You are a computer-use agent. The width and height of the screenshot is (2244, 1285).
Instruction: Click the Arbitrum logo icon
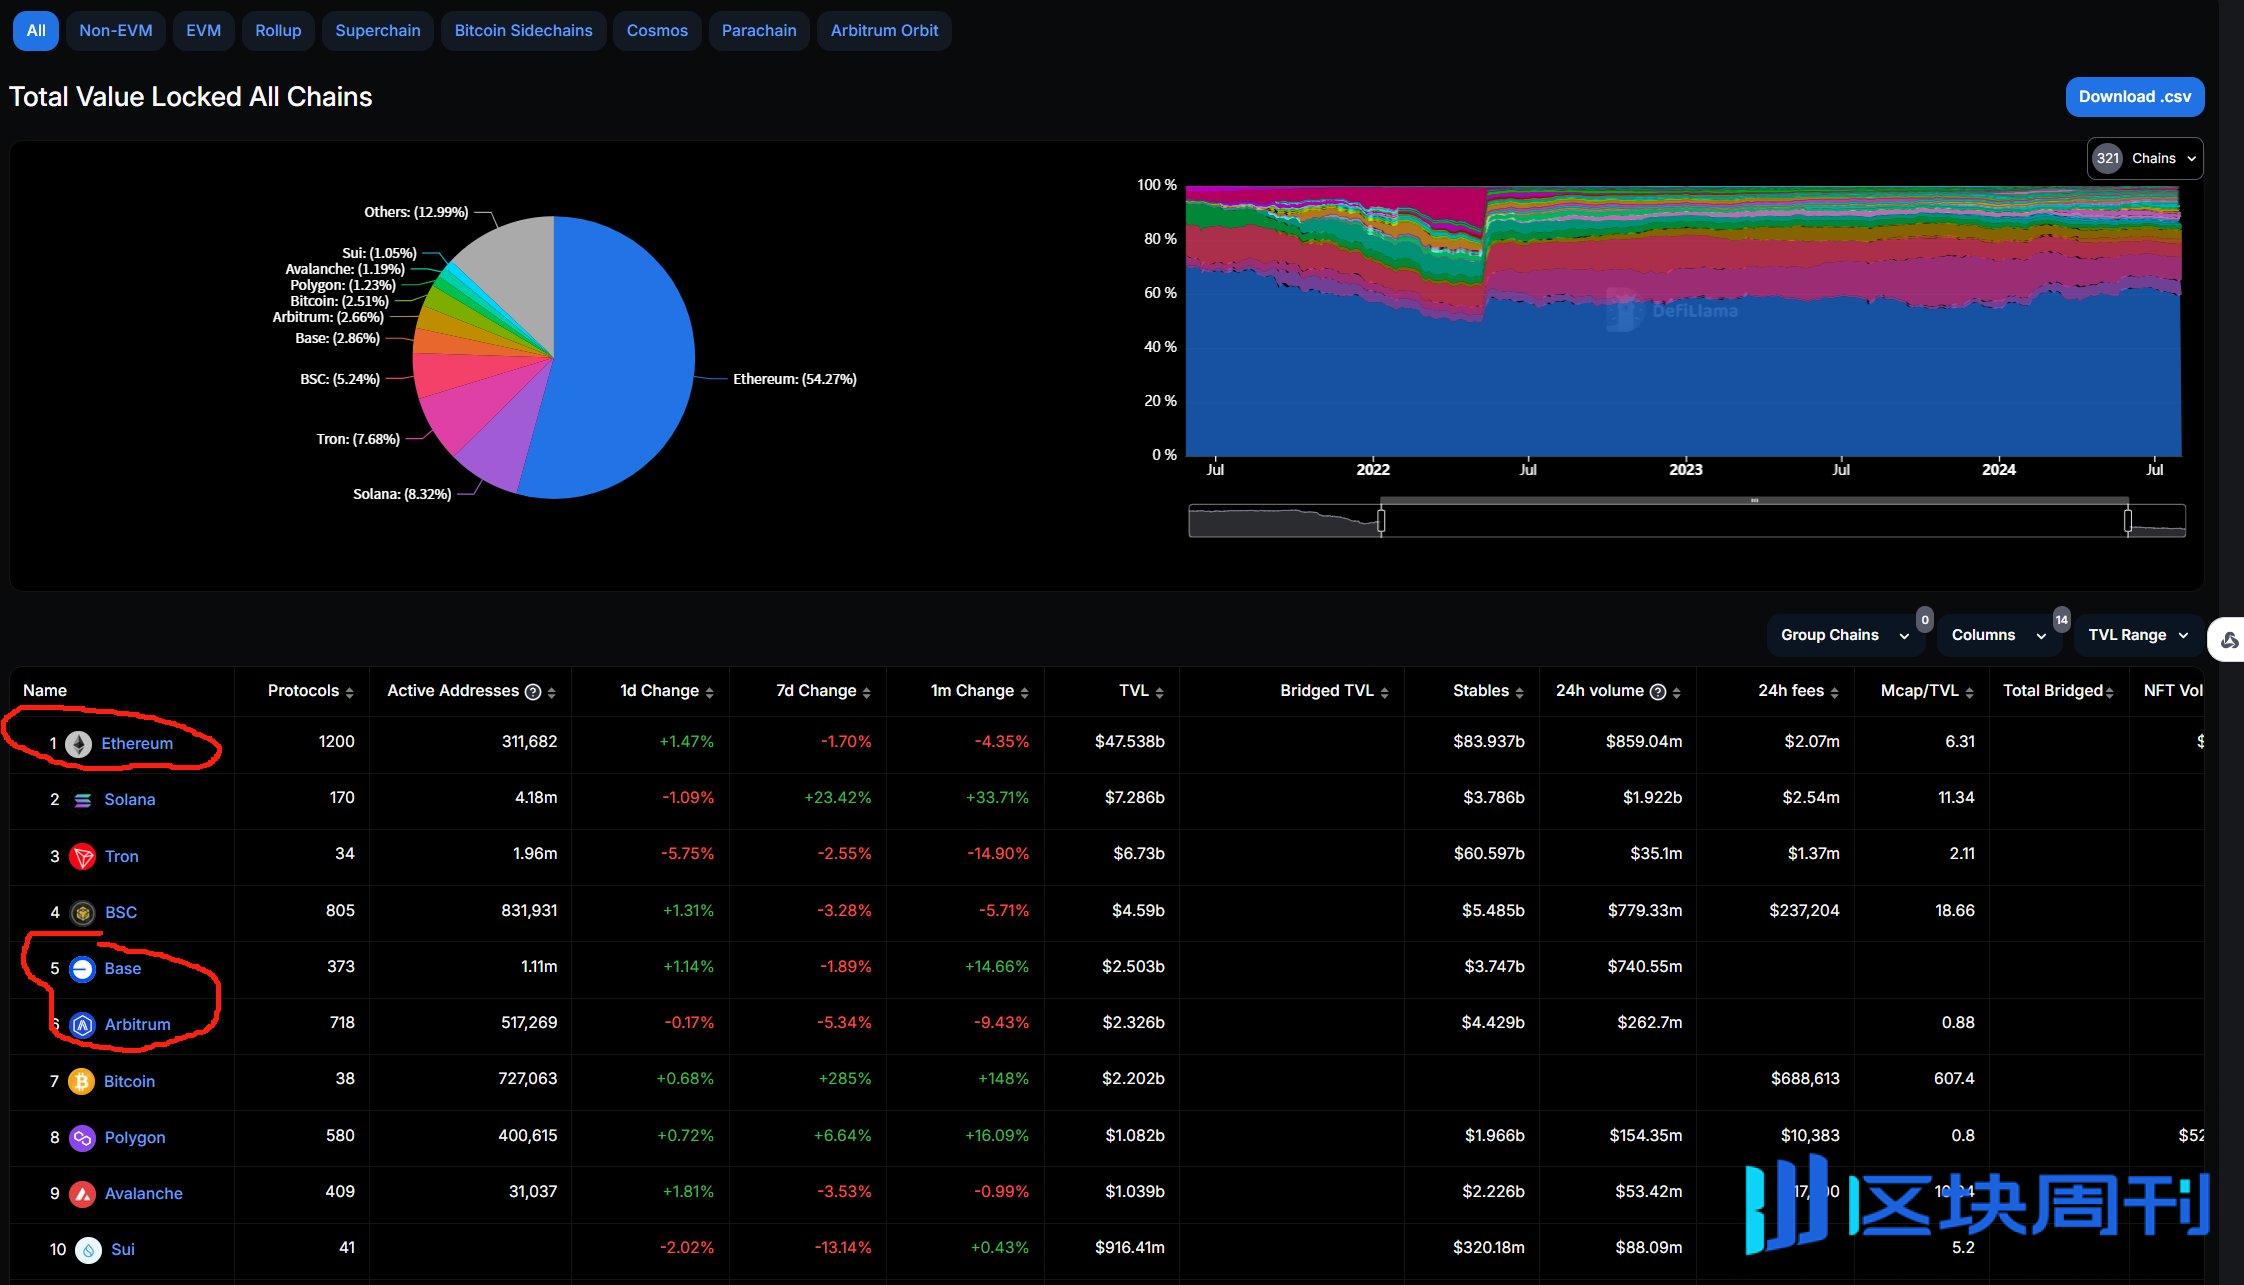82,1025
